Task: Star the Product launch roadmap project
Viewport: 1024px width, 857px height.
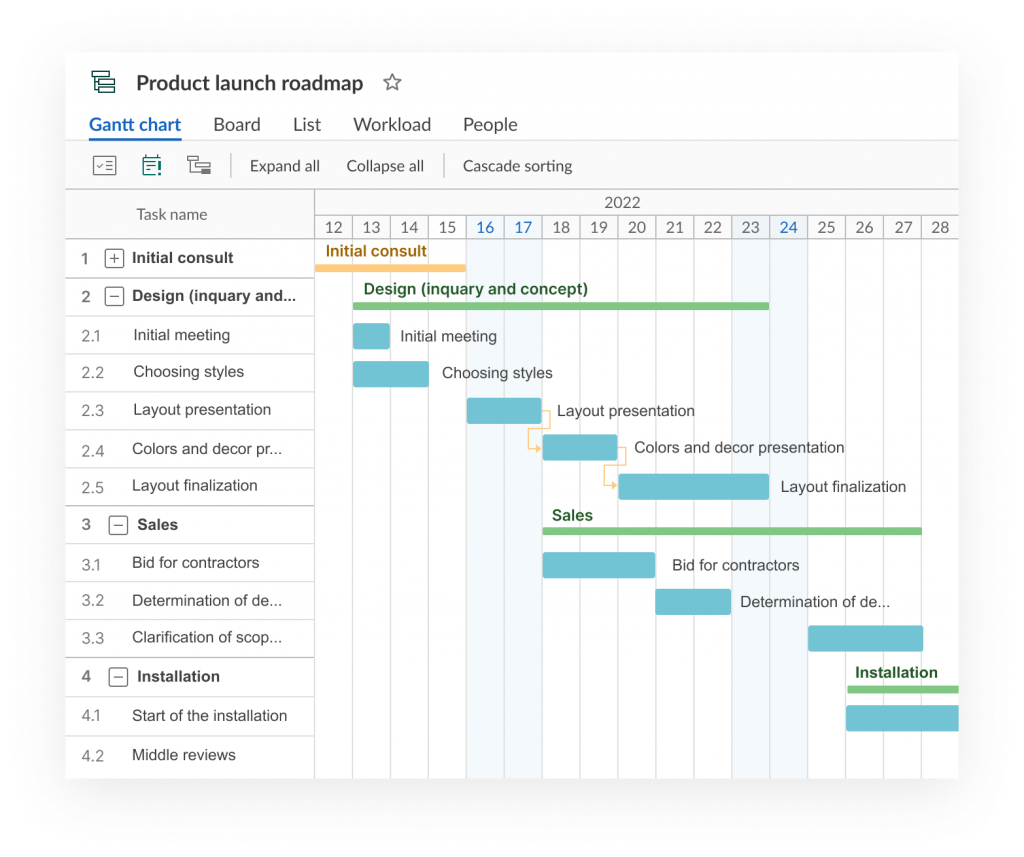Action: (391, 82)
